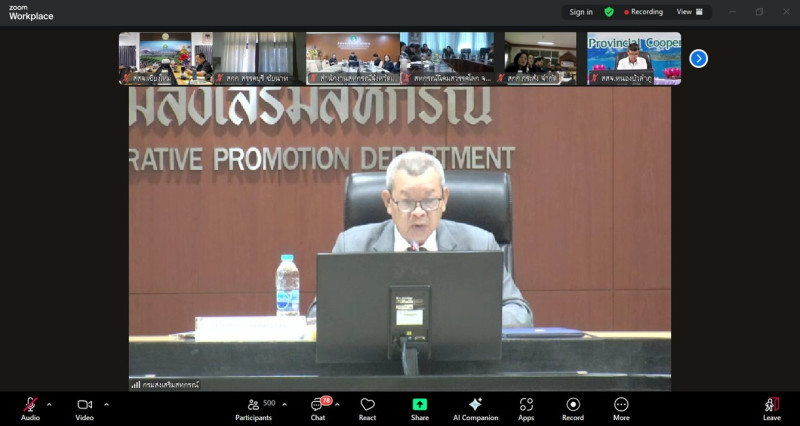
Task: Click the red Recording indicator
Action: (643, 12)
